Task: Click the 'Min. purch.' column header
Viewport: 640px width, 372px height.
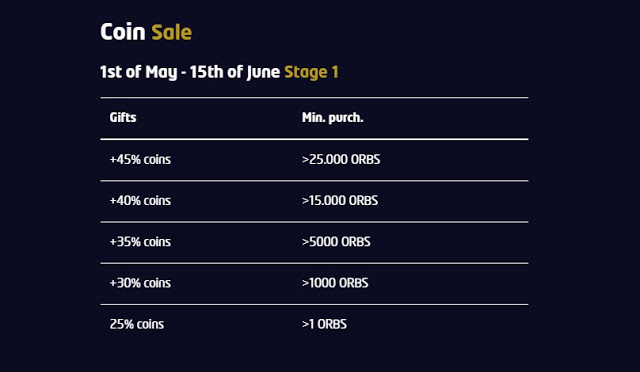Action: coord(333,118)
